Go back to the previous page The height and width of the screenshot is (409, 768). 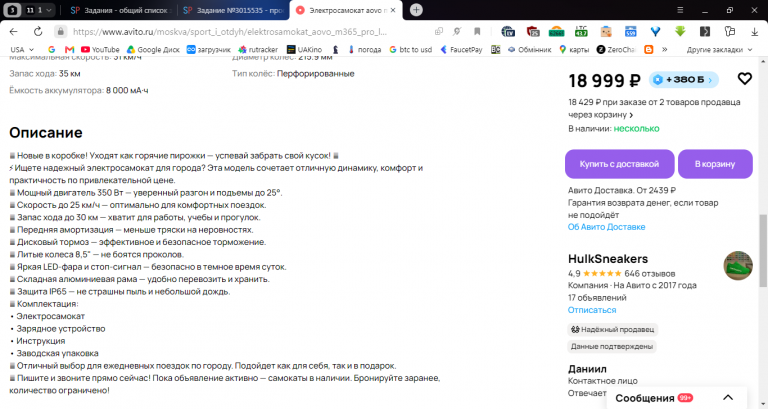13,31
